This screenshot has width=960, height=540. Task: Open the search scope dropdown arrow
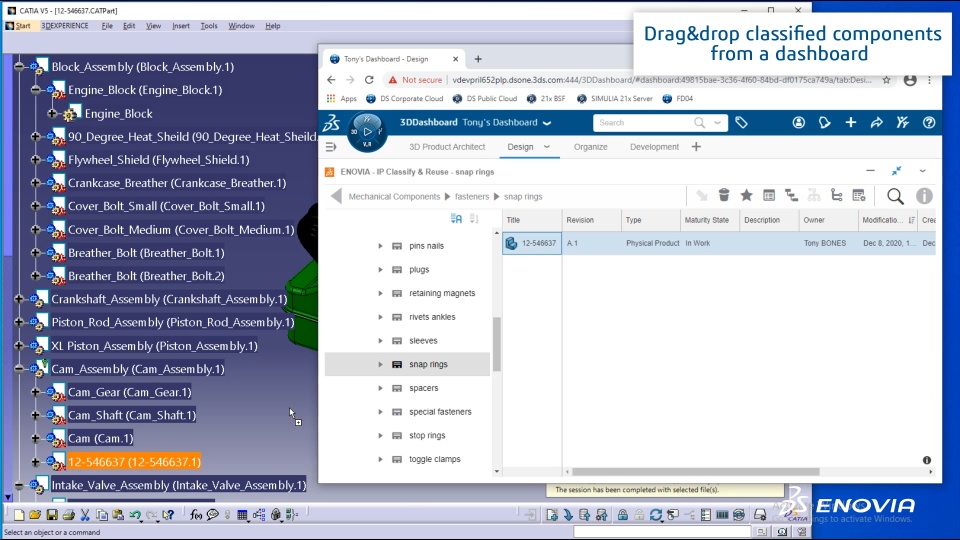coord(718,122)
